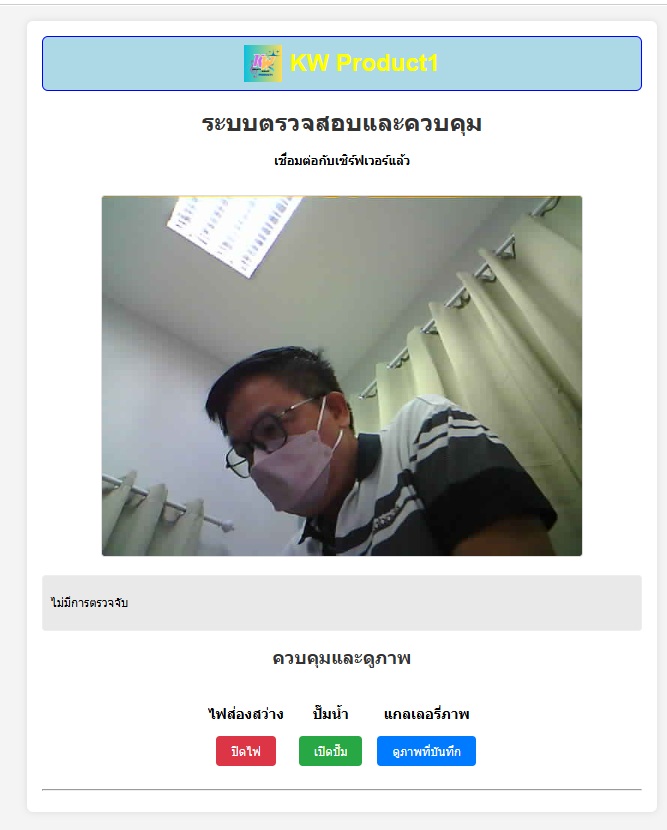
Task: Click the horizontal divider line below buttons
Action: [x=342, y=789]
